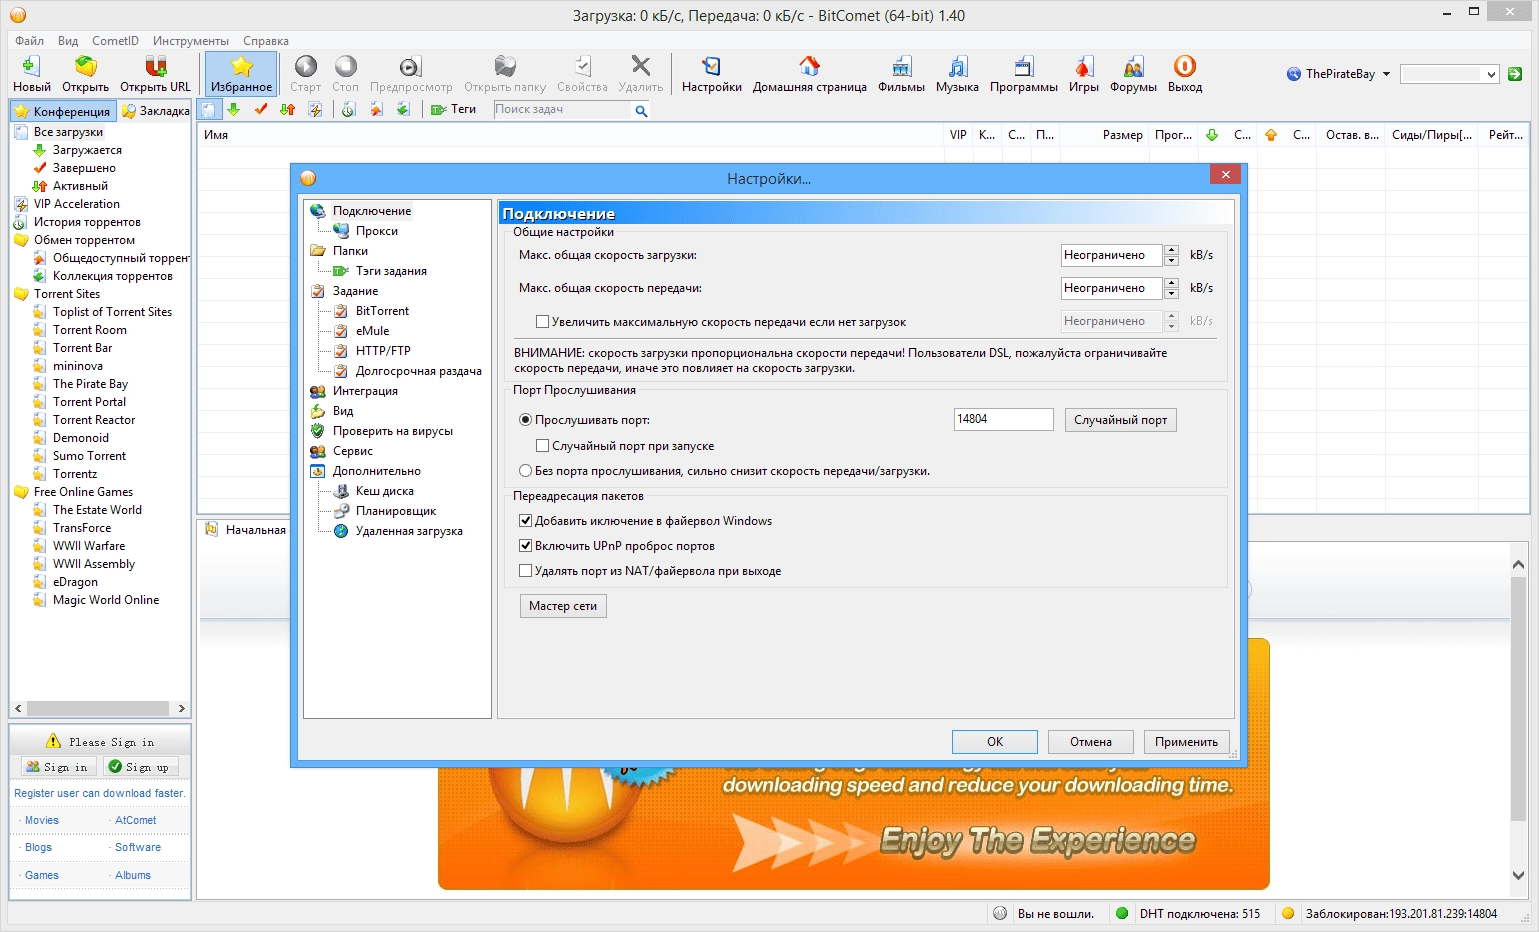Open Инструменты menu
The height and width of the screenshot is (932, 1539).
click(x=191, y=41)
